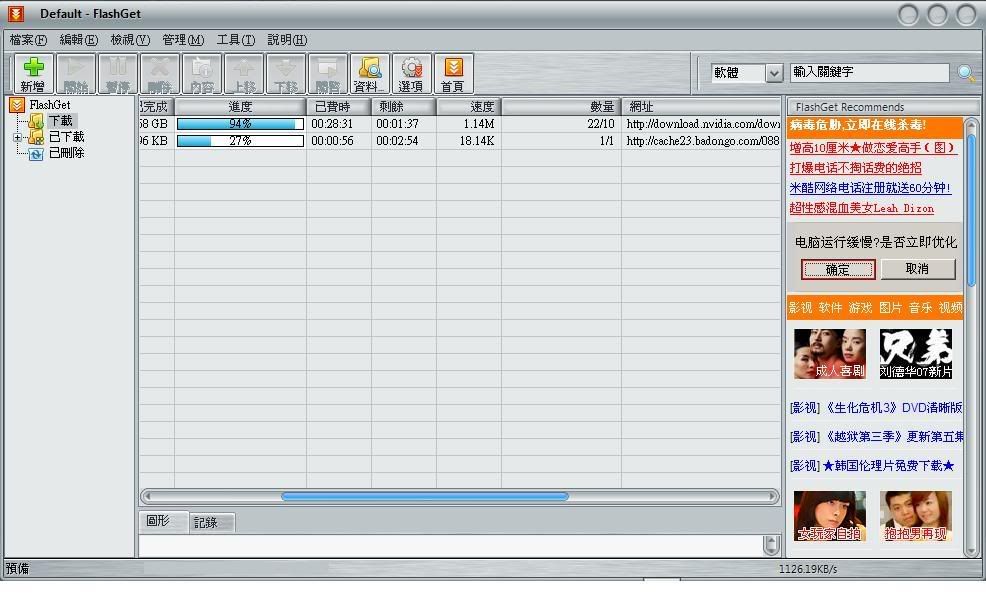Viewport: 986px width, 600px height.
Task: Click the 影视 category link
Action: (800, 308)
